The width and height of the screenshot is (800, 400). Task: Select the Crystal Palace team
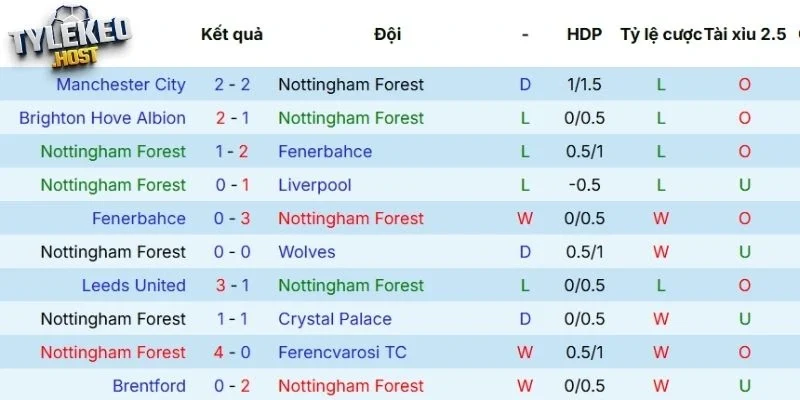coord(335,319)
